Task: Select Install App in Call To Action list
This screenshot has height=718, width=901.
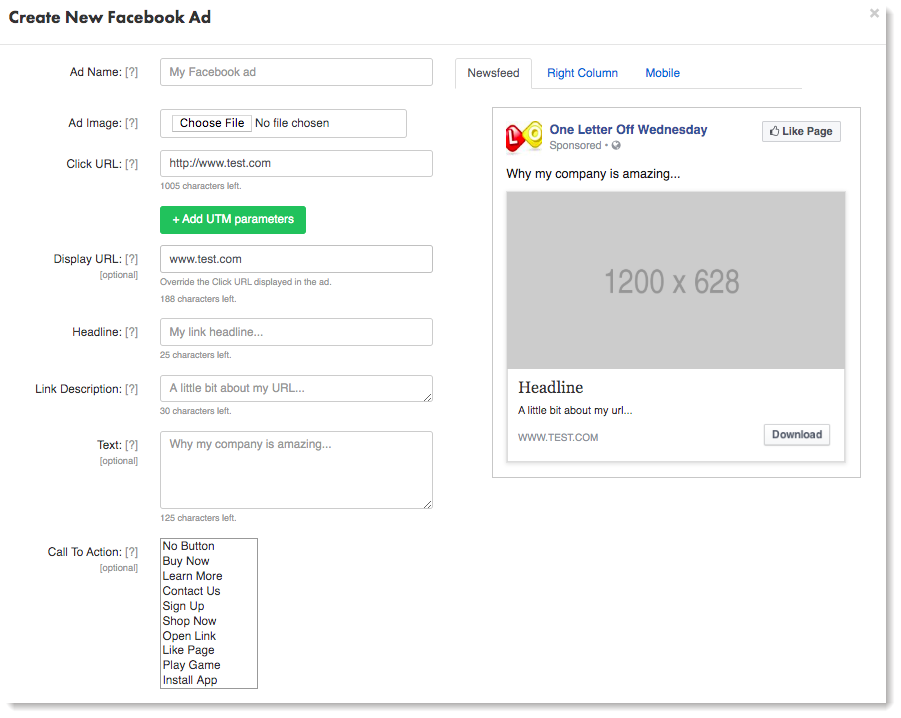Action: click(209, 680)
